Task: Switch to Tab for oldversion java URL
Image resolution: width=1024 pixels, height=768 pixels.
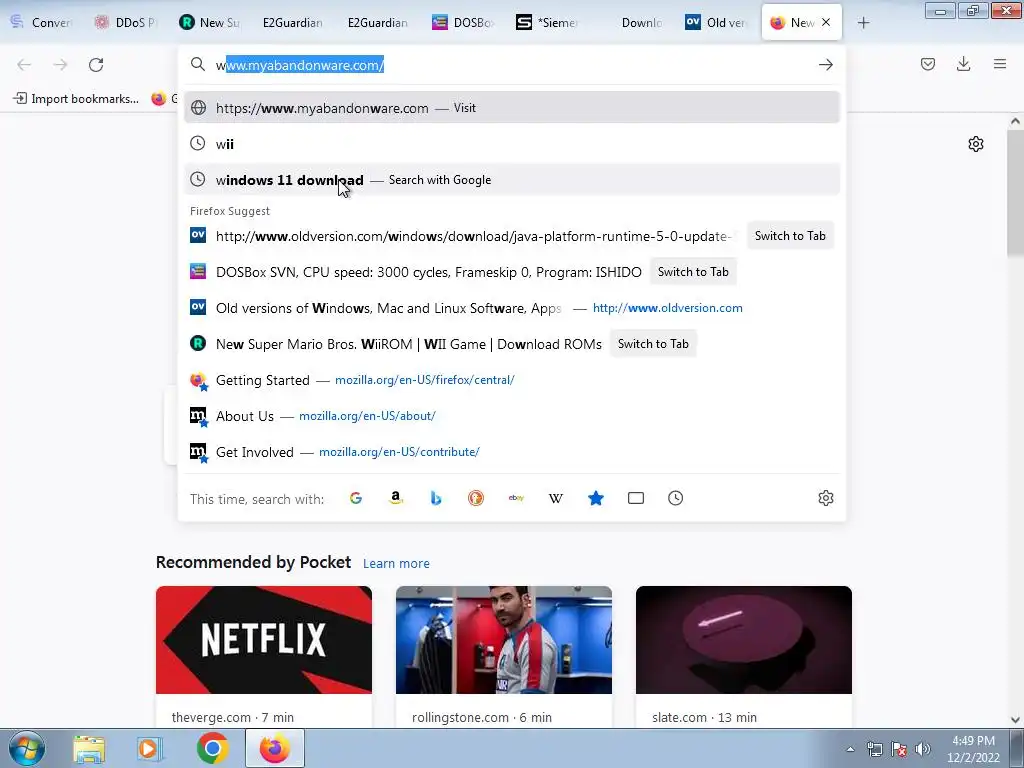Action: [790, 236]
